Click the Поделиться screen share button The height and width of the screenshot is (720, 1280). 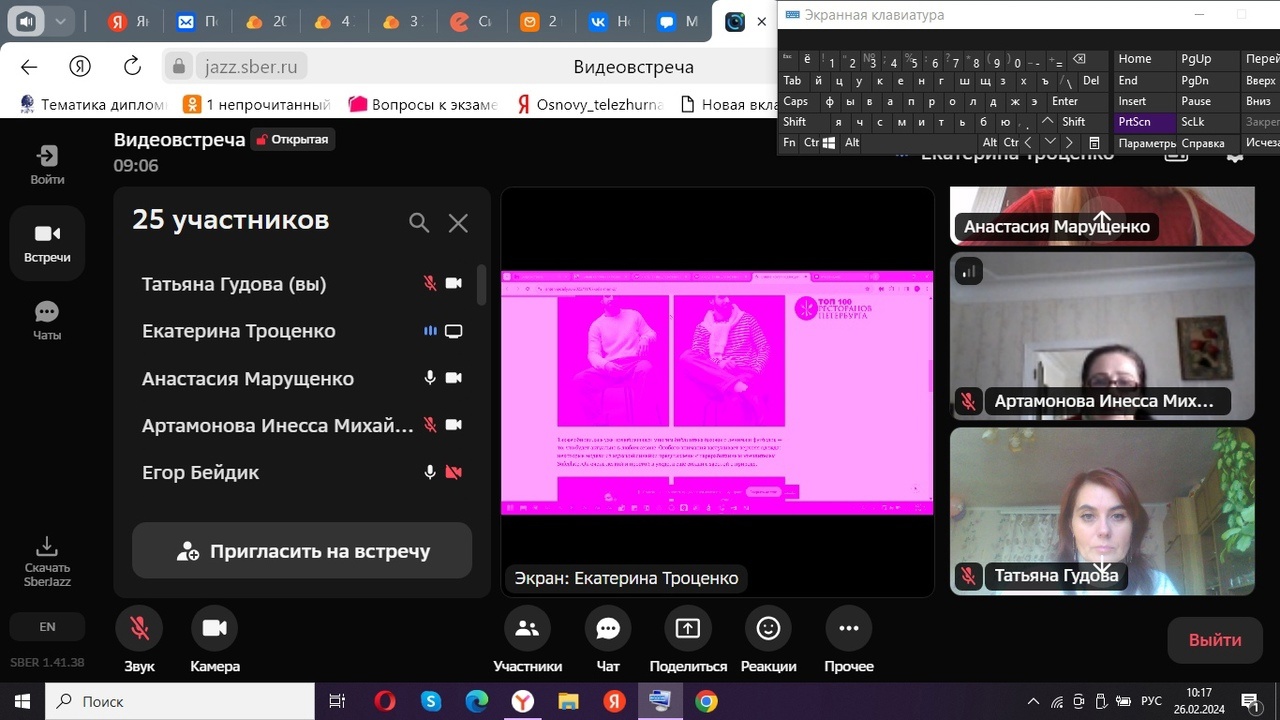pos(688,628)
